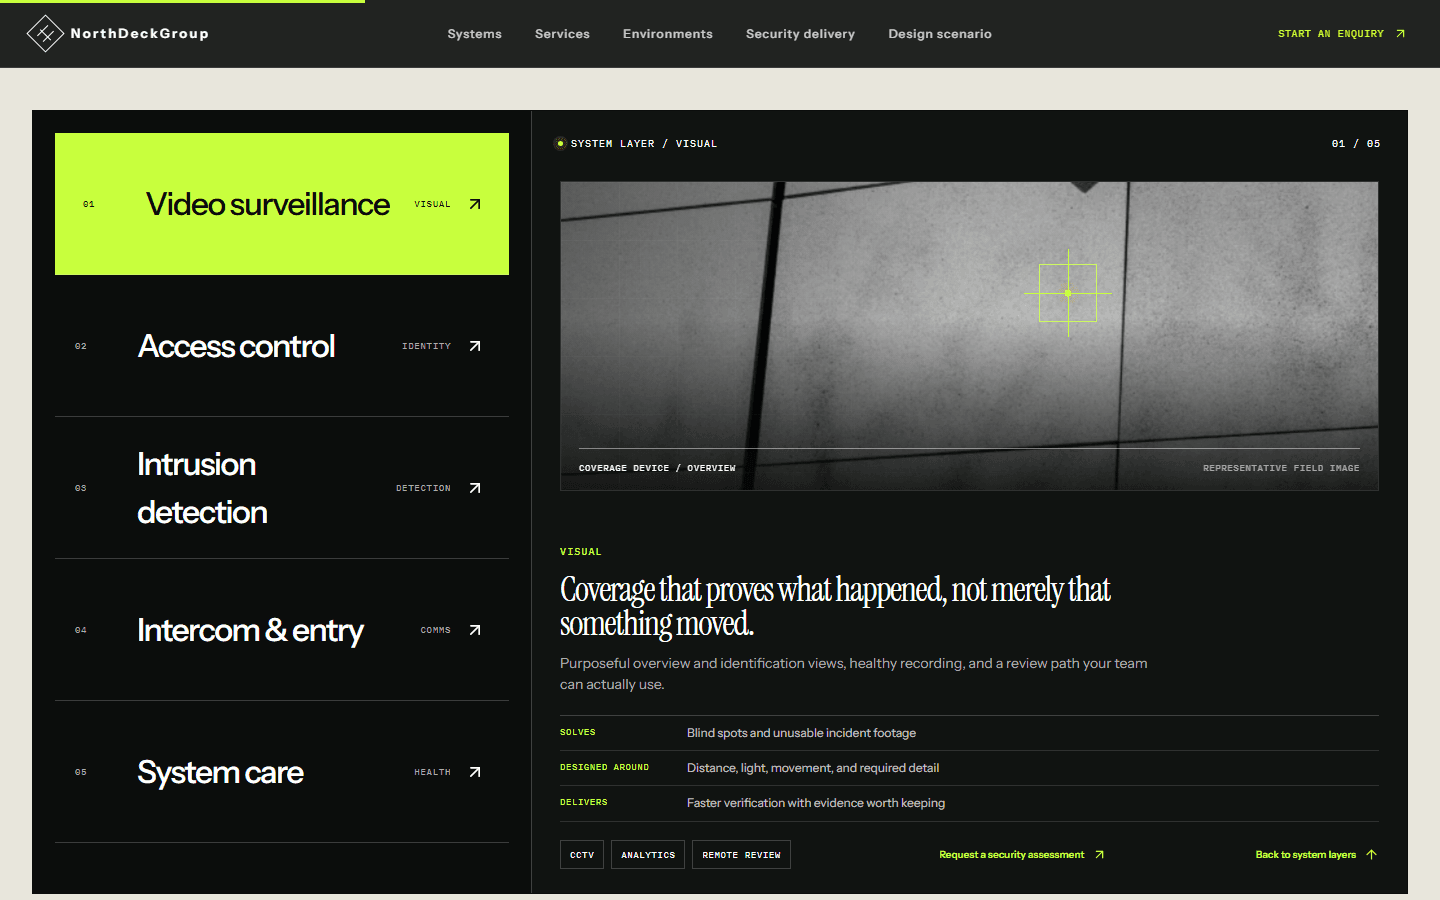The width and height of the screenshot is (1440, 900).
Task: Open Security delivery in the navigation bar
Action: pos(800,34)
